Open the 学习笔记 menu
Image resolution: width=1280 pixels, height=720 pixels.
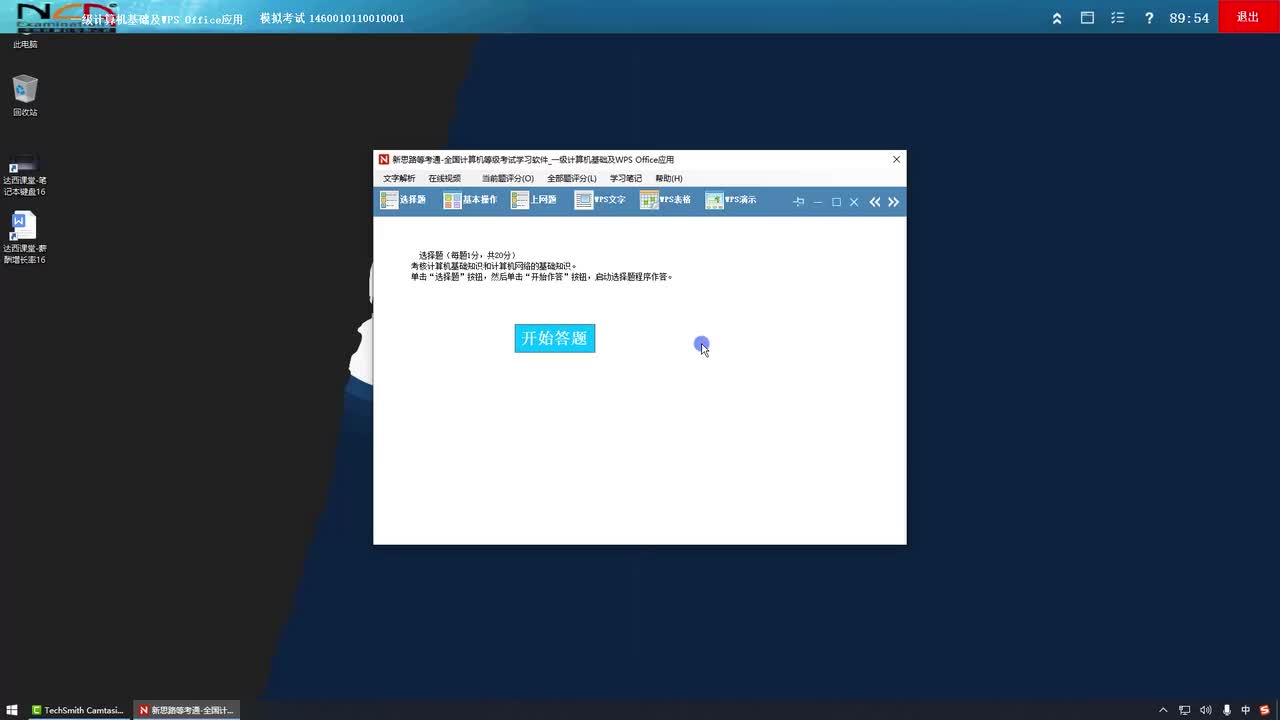626,178
